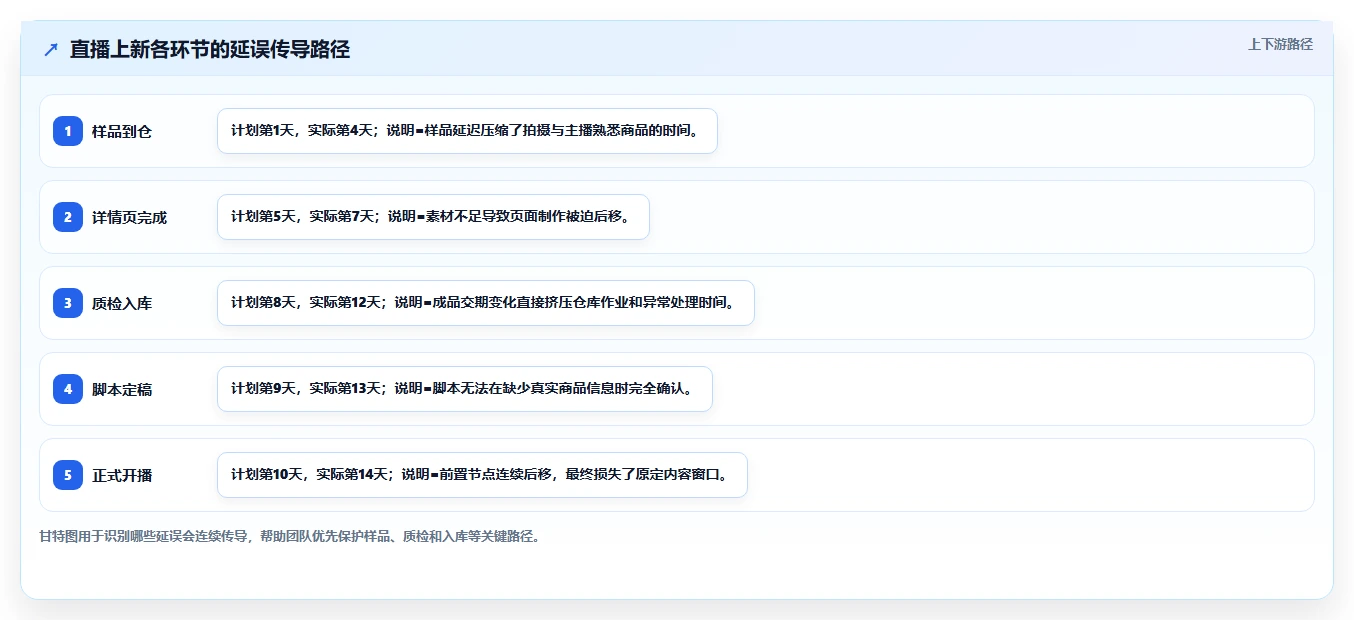Viewport: 1354px width, 620px height.
Task: Open the 计划第10天，实际第14天 detail box
Action: (482, 475)
